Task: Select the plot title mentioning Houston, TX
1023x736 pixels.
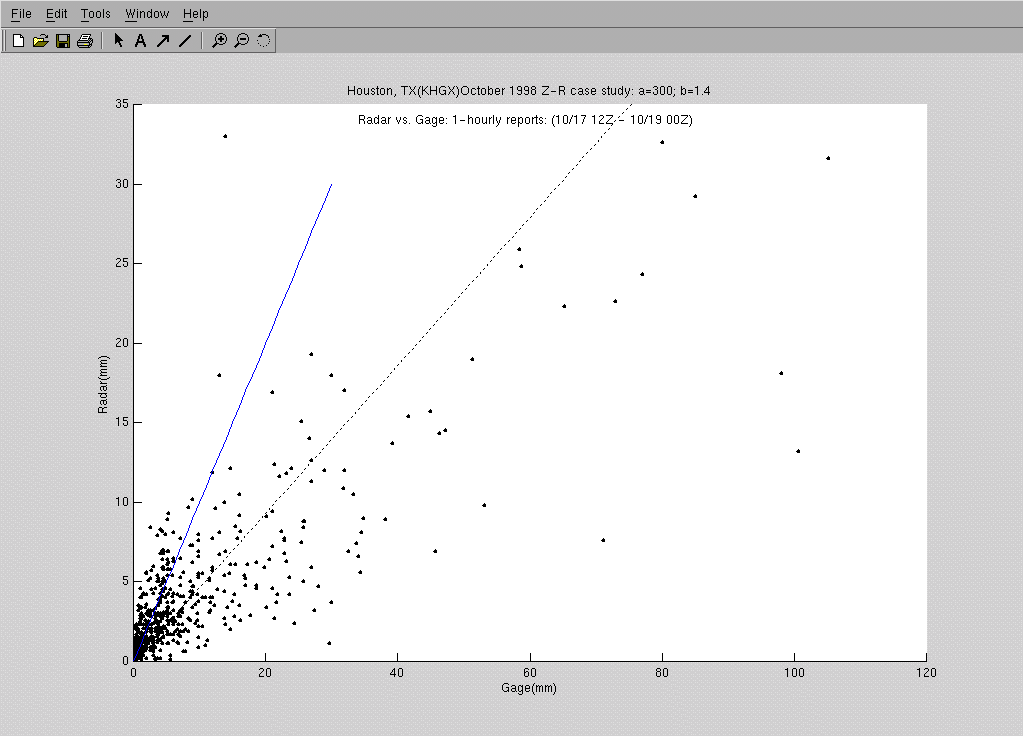Action: [528, 91]
